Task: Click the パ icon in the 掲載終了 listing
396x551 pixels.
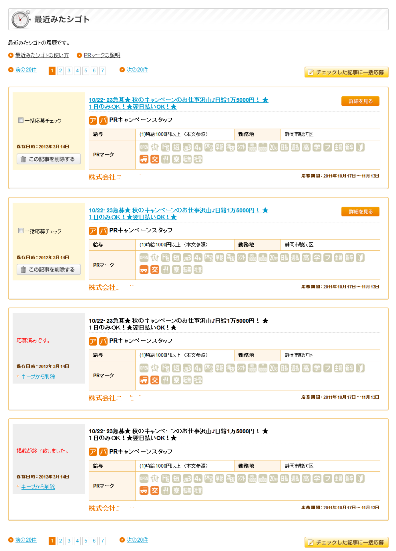Action: coord(103,452)
